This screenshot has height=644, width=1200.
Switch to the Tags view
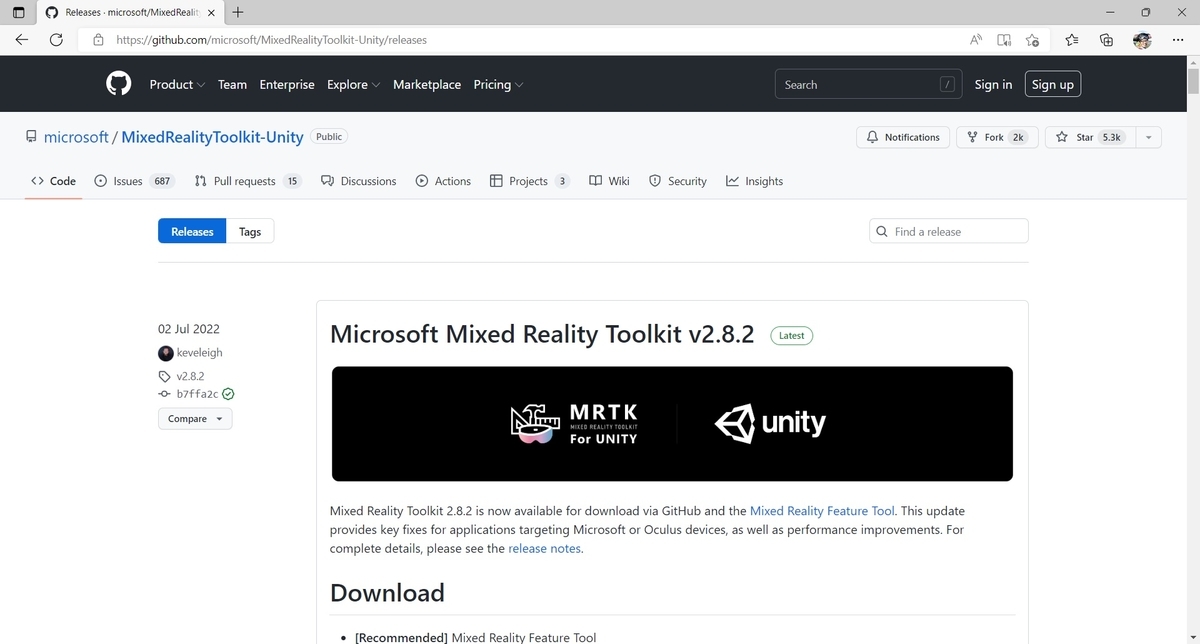[250, 232]
